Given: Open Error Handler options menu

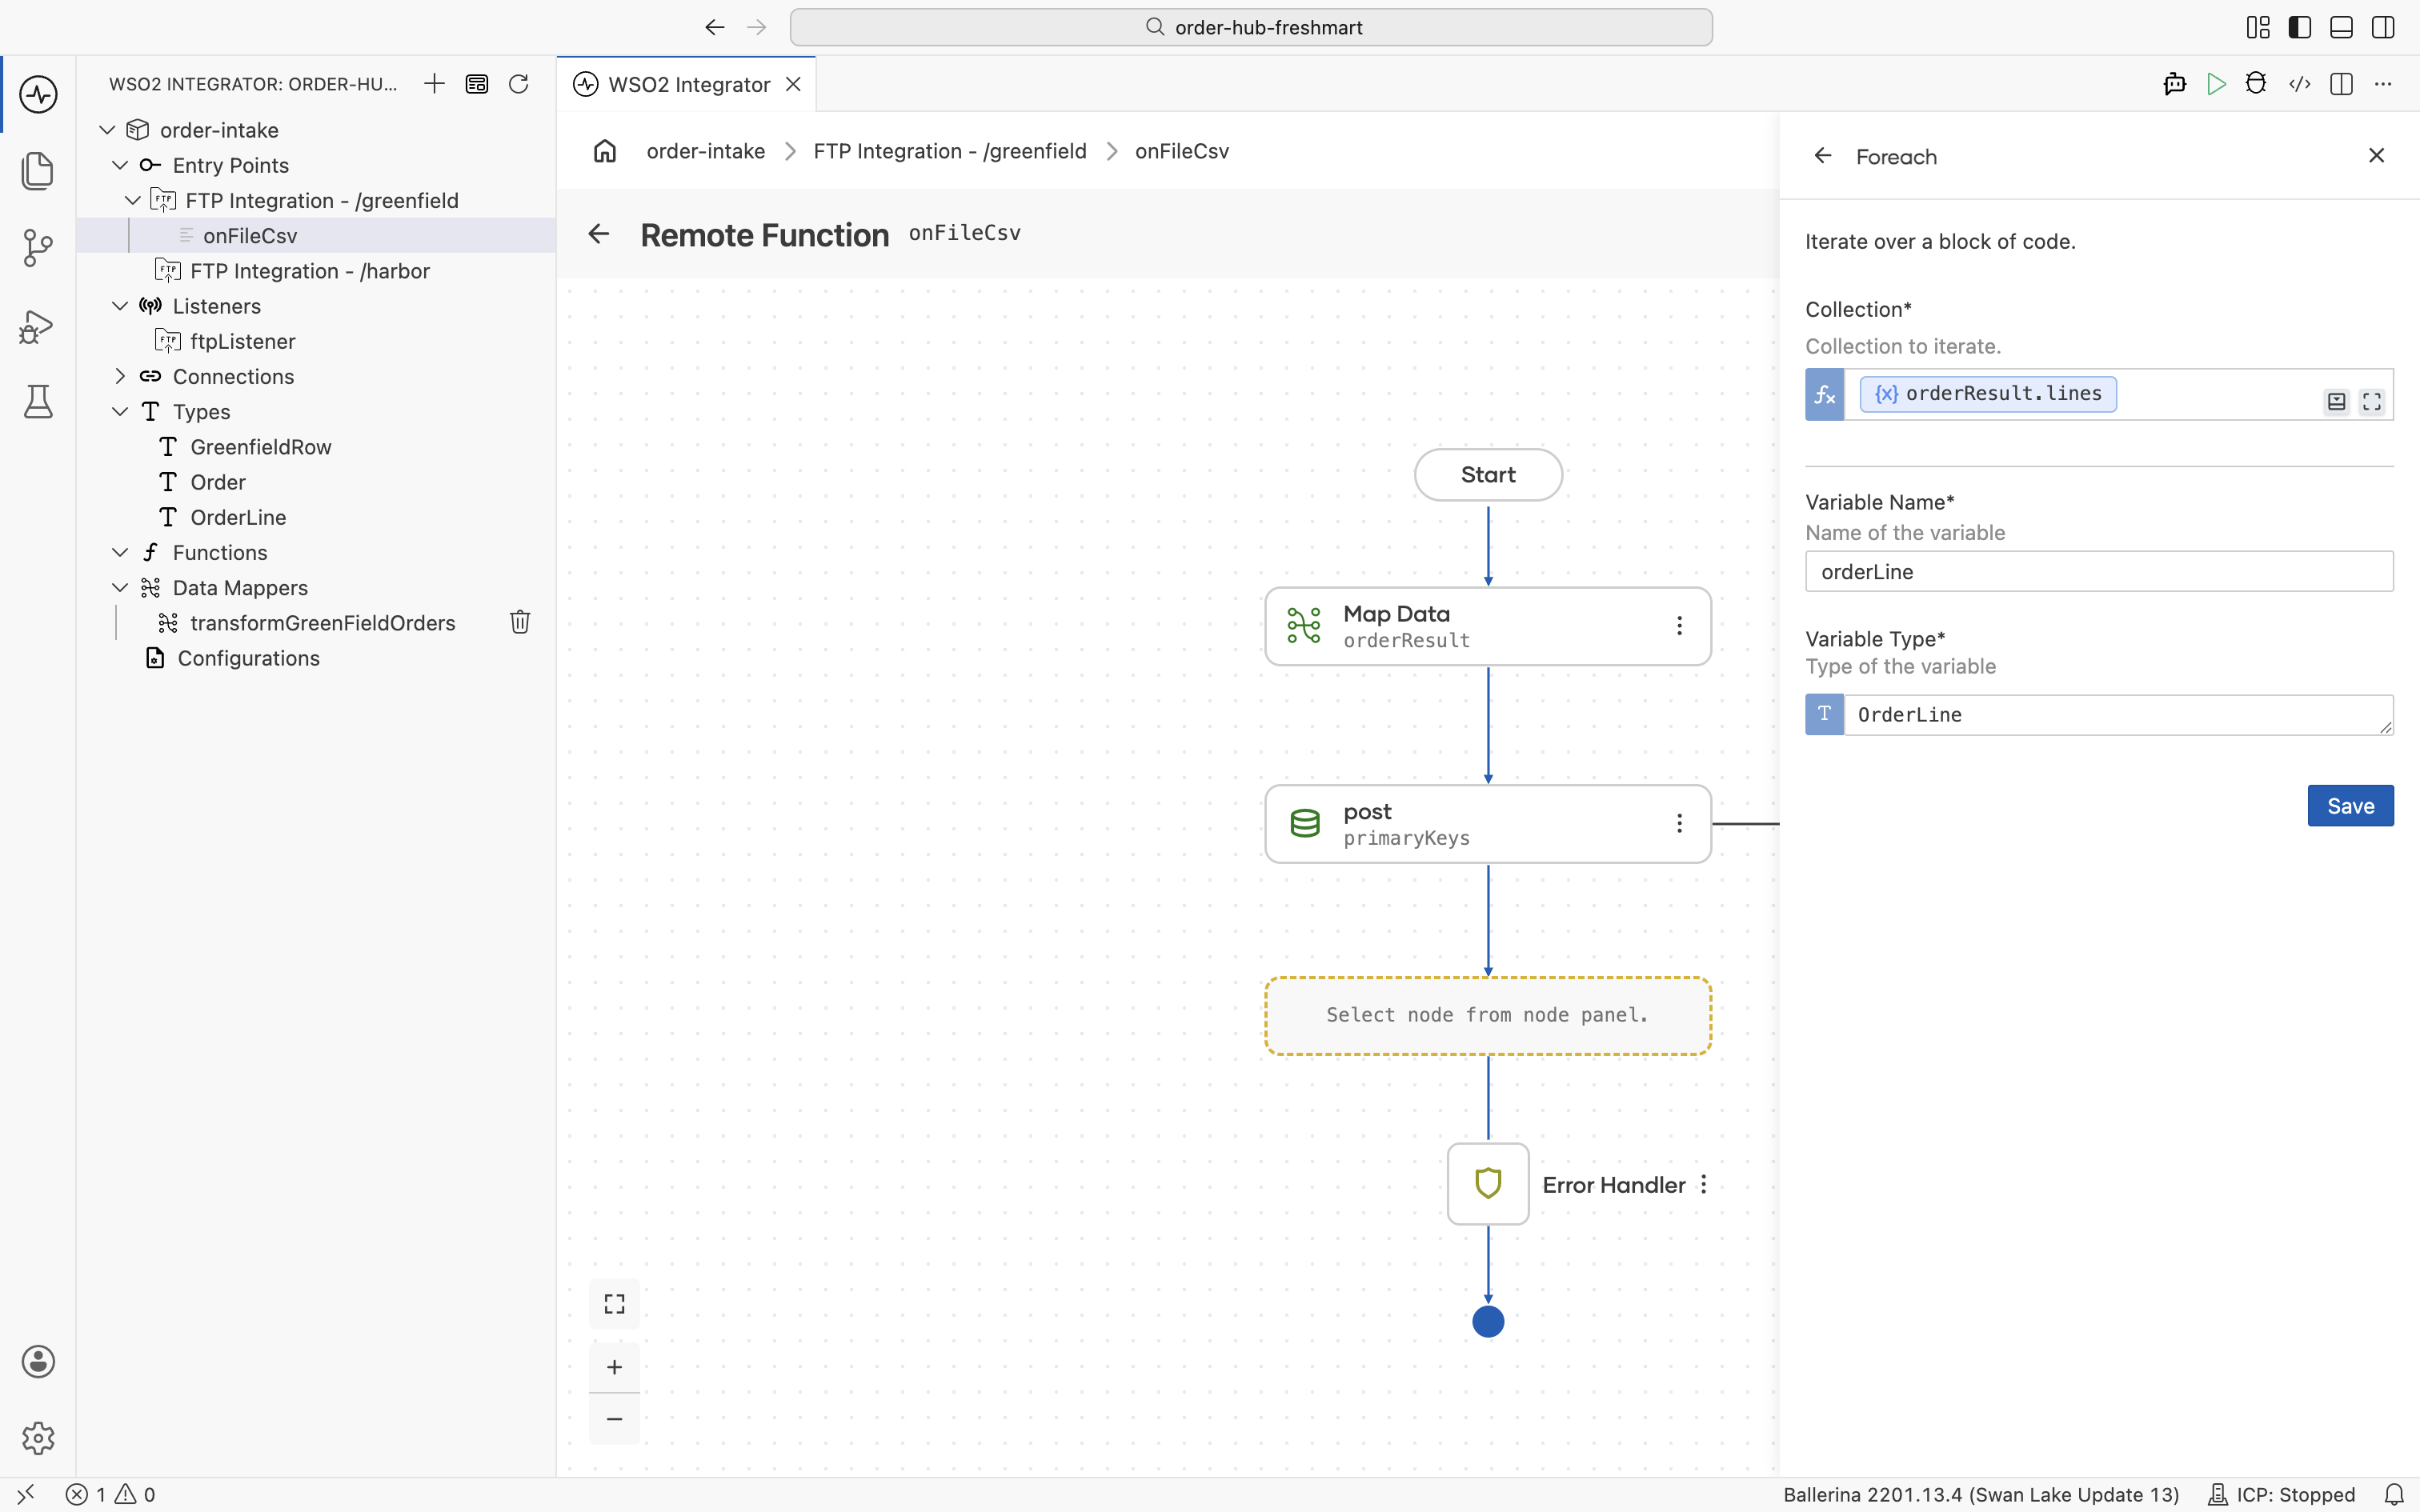Looking at the screenshot, I should 1704,1184.
